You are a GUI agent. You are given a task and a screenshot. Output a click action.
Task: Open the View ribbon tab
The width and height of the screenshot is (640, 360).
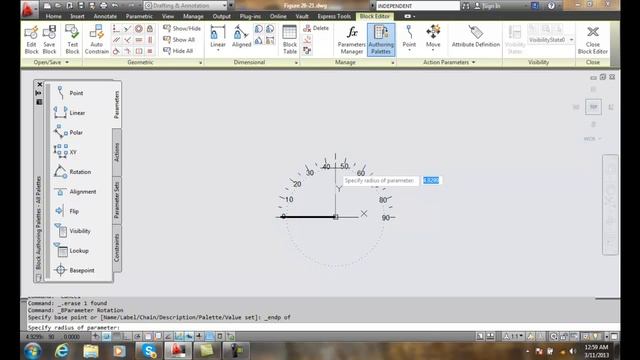pos(168,16)
